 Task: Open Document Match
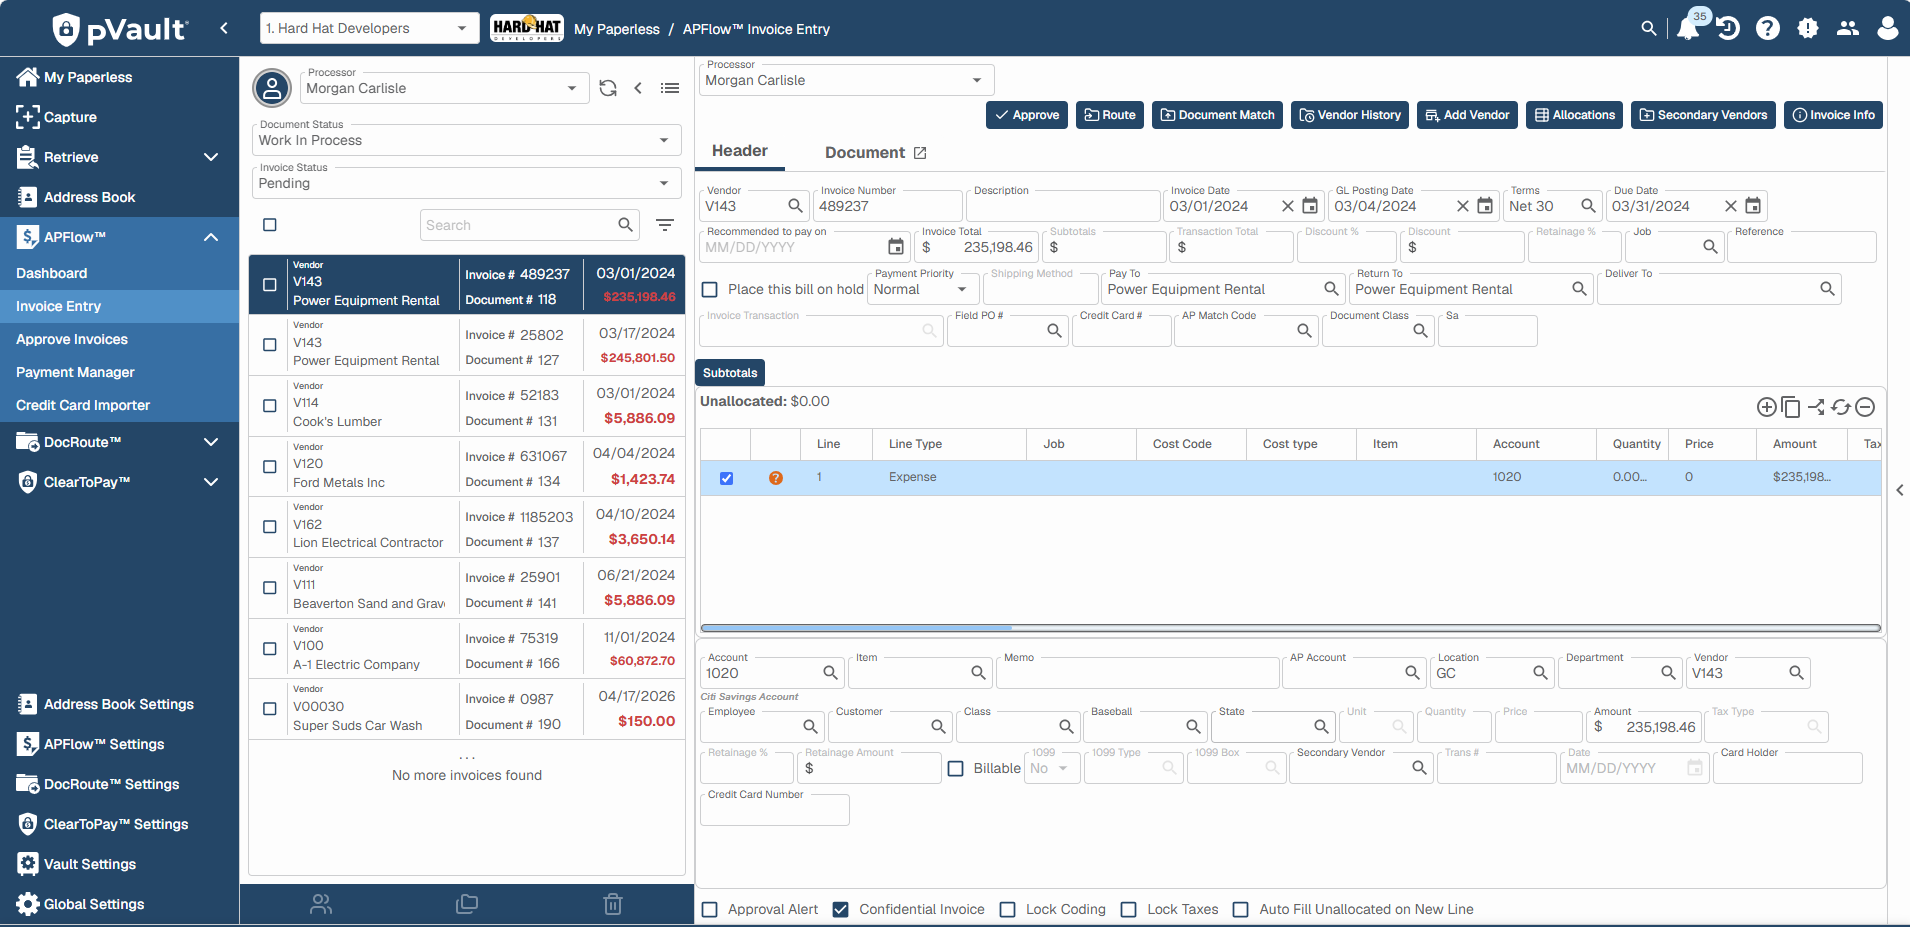tap(1217, 115)
